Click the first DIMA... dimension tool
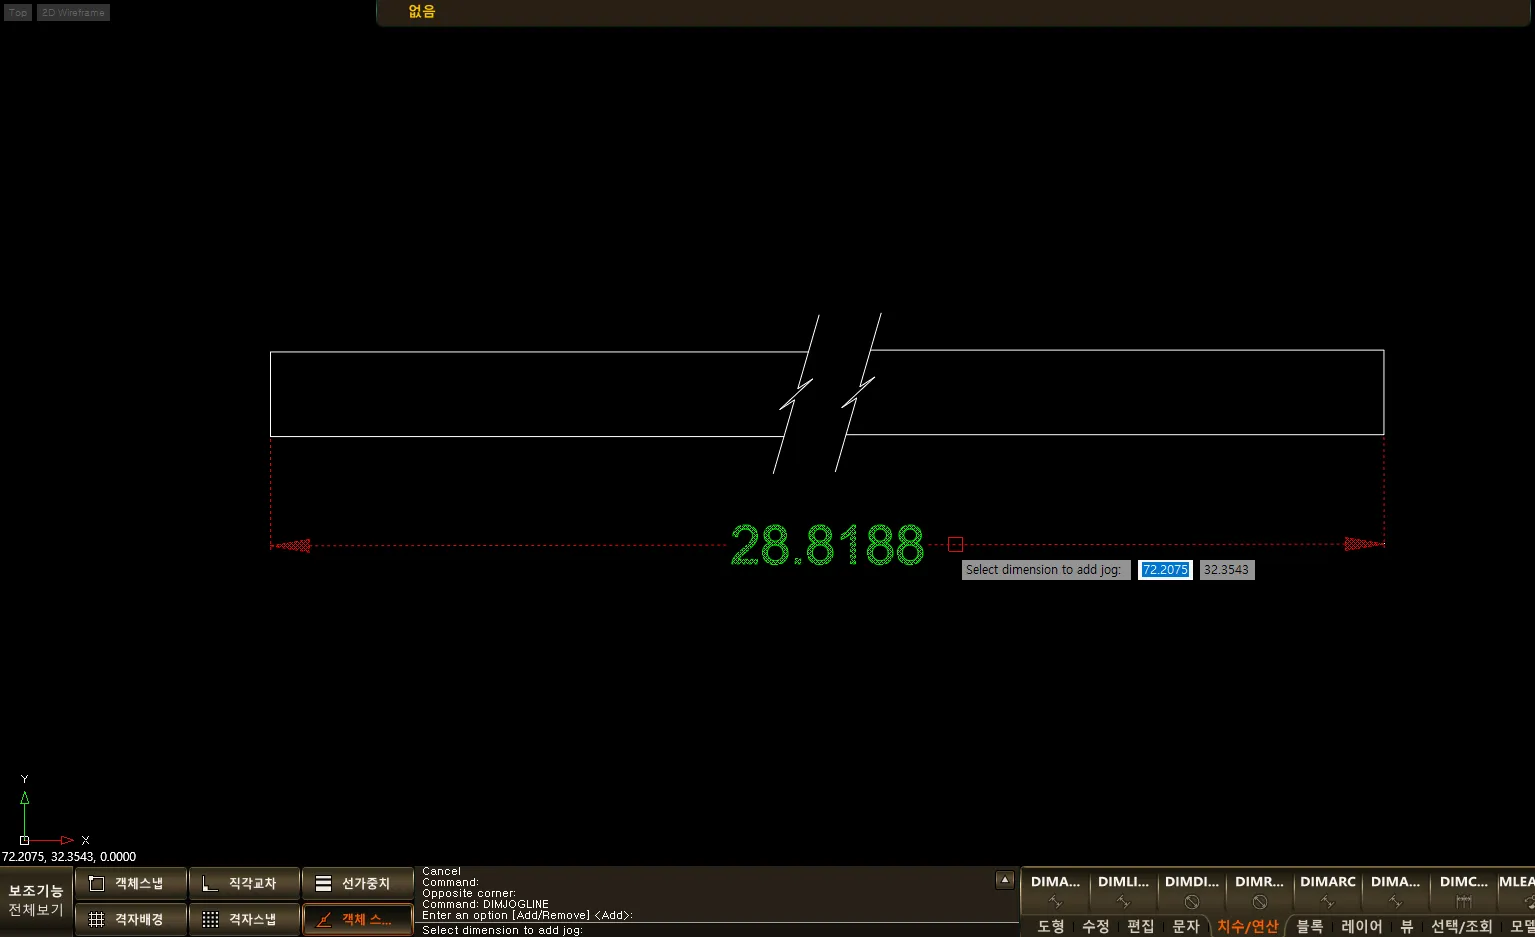The height and width of the screenshot is (937, 1535). (x=1055, y=891)
